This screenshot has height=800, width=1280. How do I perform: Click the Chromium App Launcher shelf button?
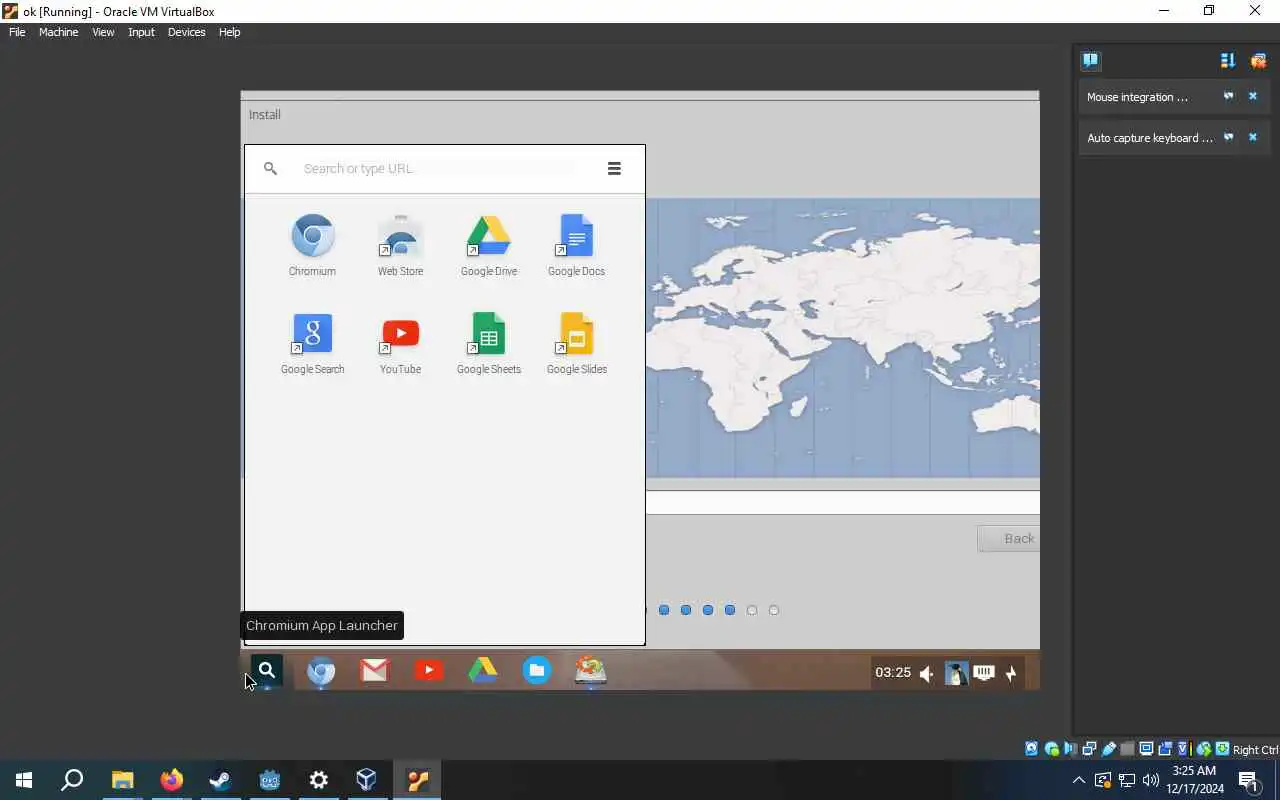pos(266,670)
